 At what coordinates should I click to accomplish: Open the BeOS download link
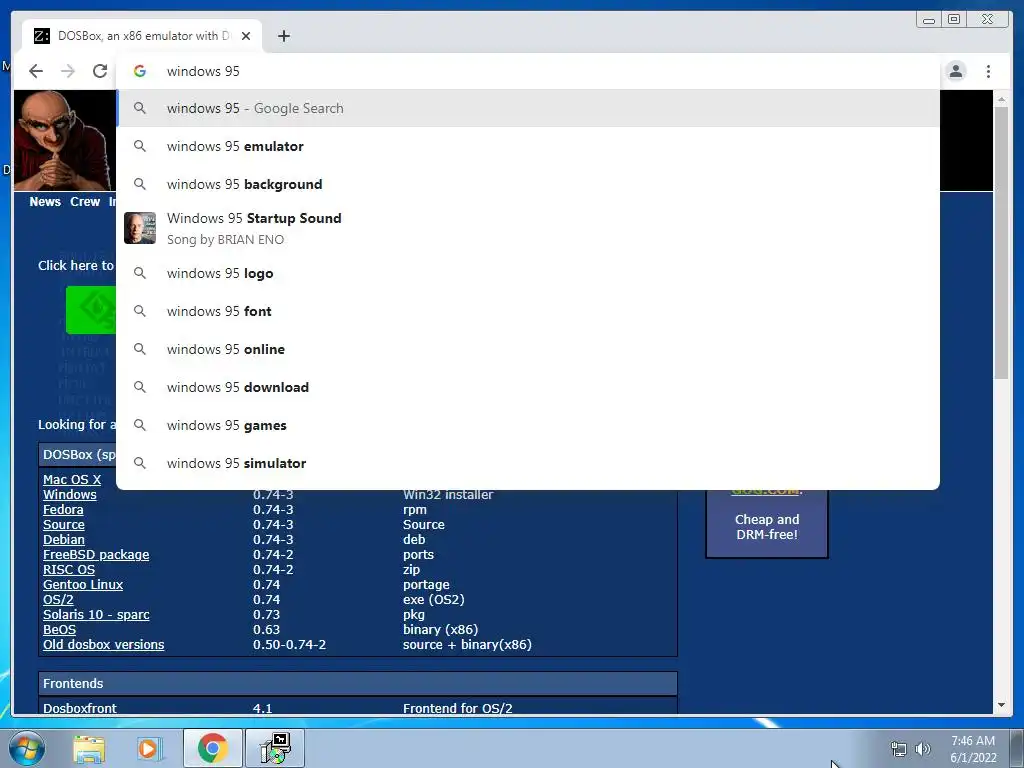59,630
